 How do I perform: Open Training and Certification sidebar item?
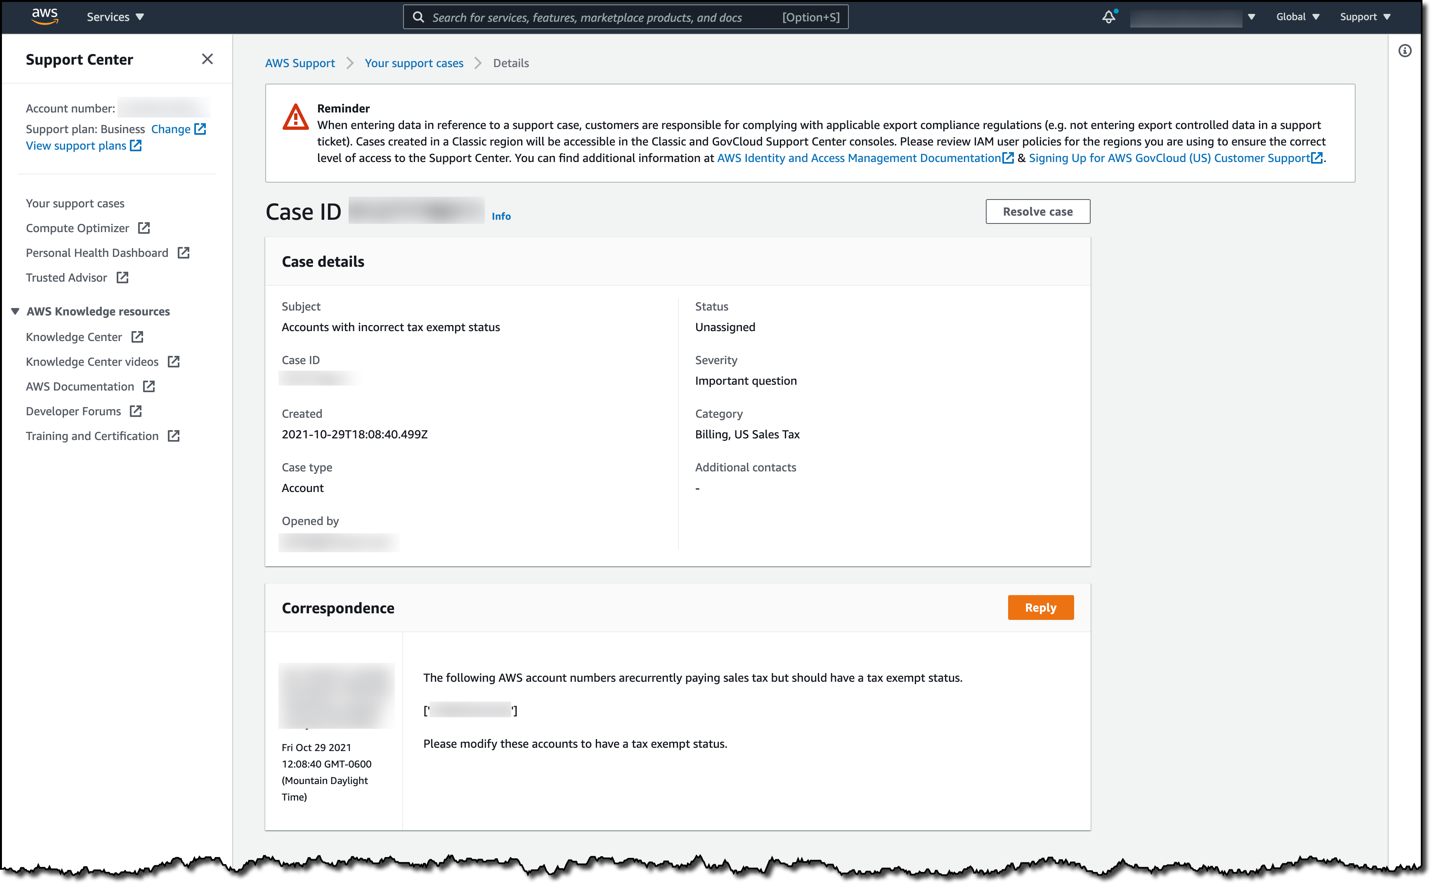pyautogui.click(x=92, y=436)
